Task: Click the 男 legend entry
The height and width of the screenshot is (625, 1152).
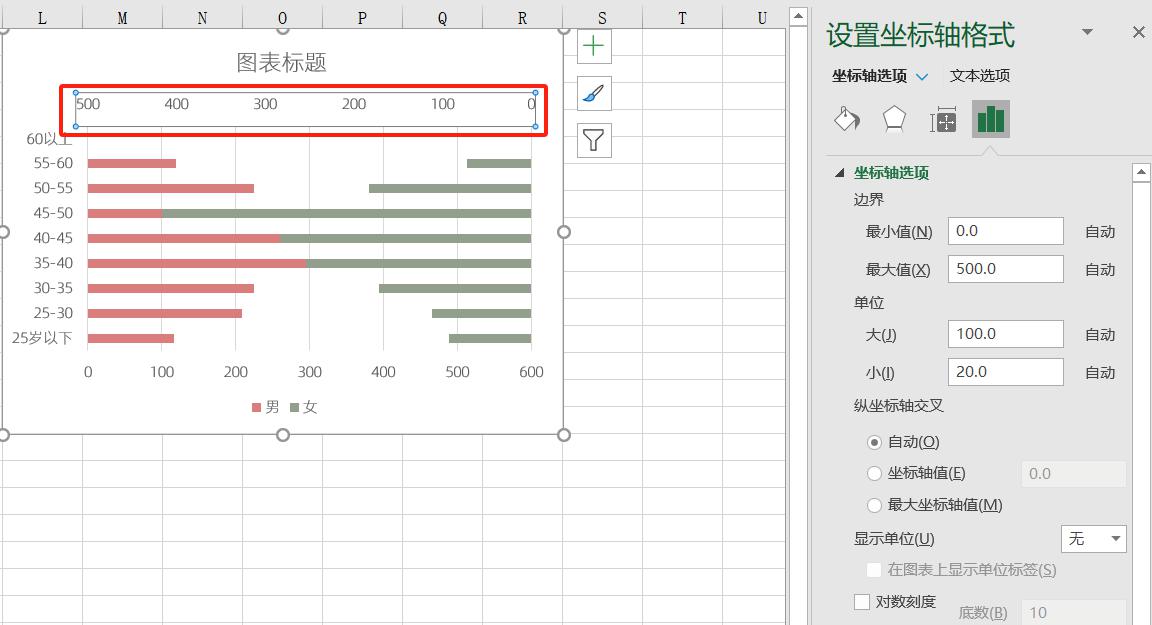Action: click(265, 407)
